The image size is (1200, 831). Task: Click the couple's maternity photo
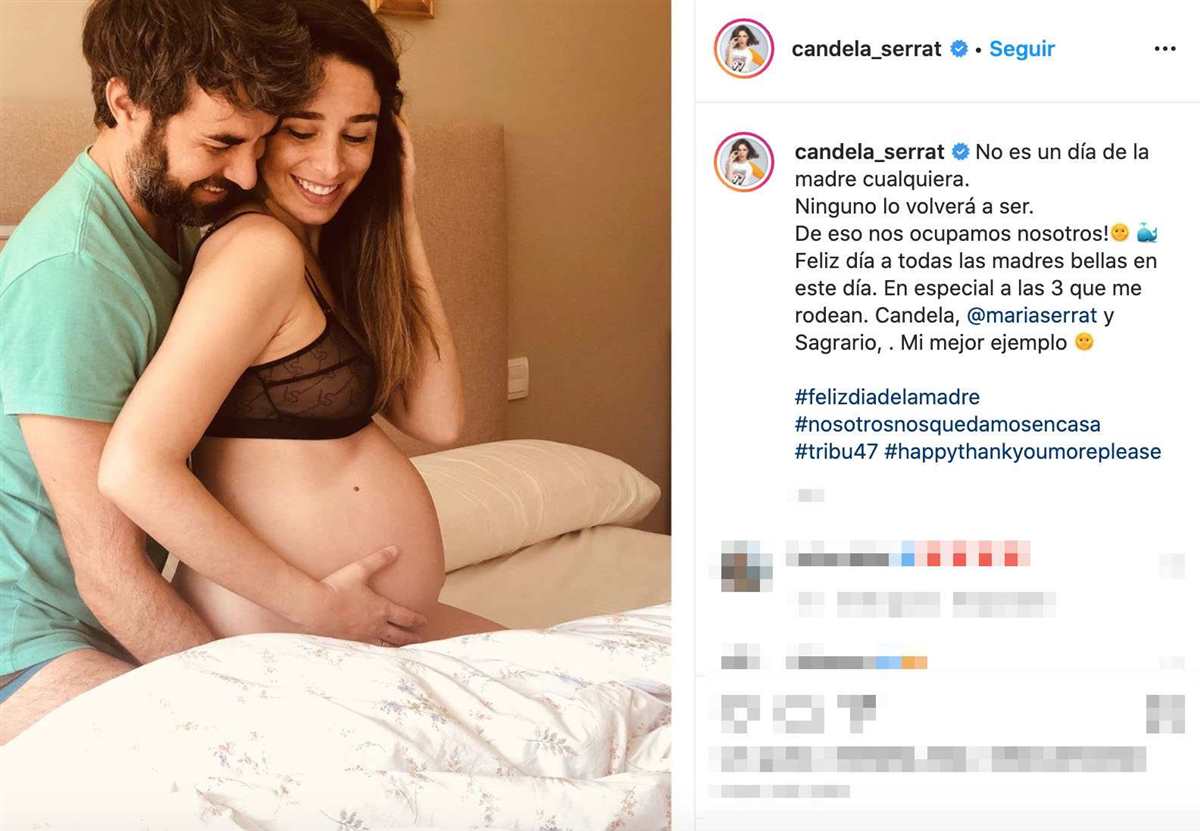pyautogui.click(x=335, y=415)
